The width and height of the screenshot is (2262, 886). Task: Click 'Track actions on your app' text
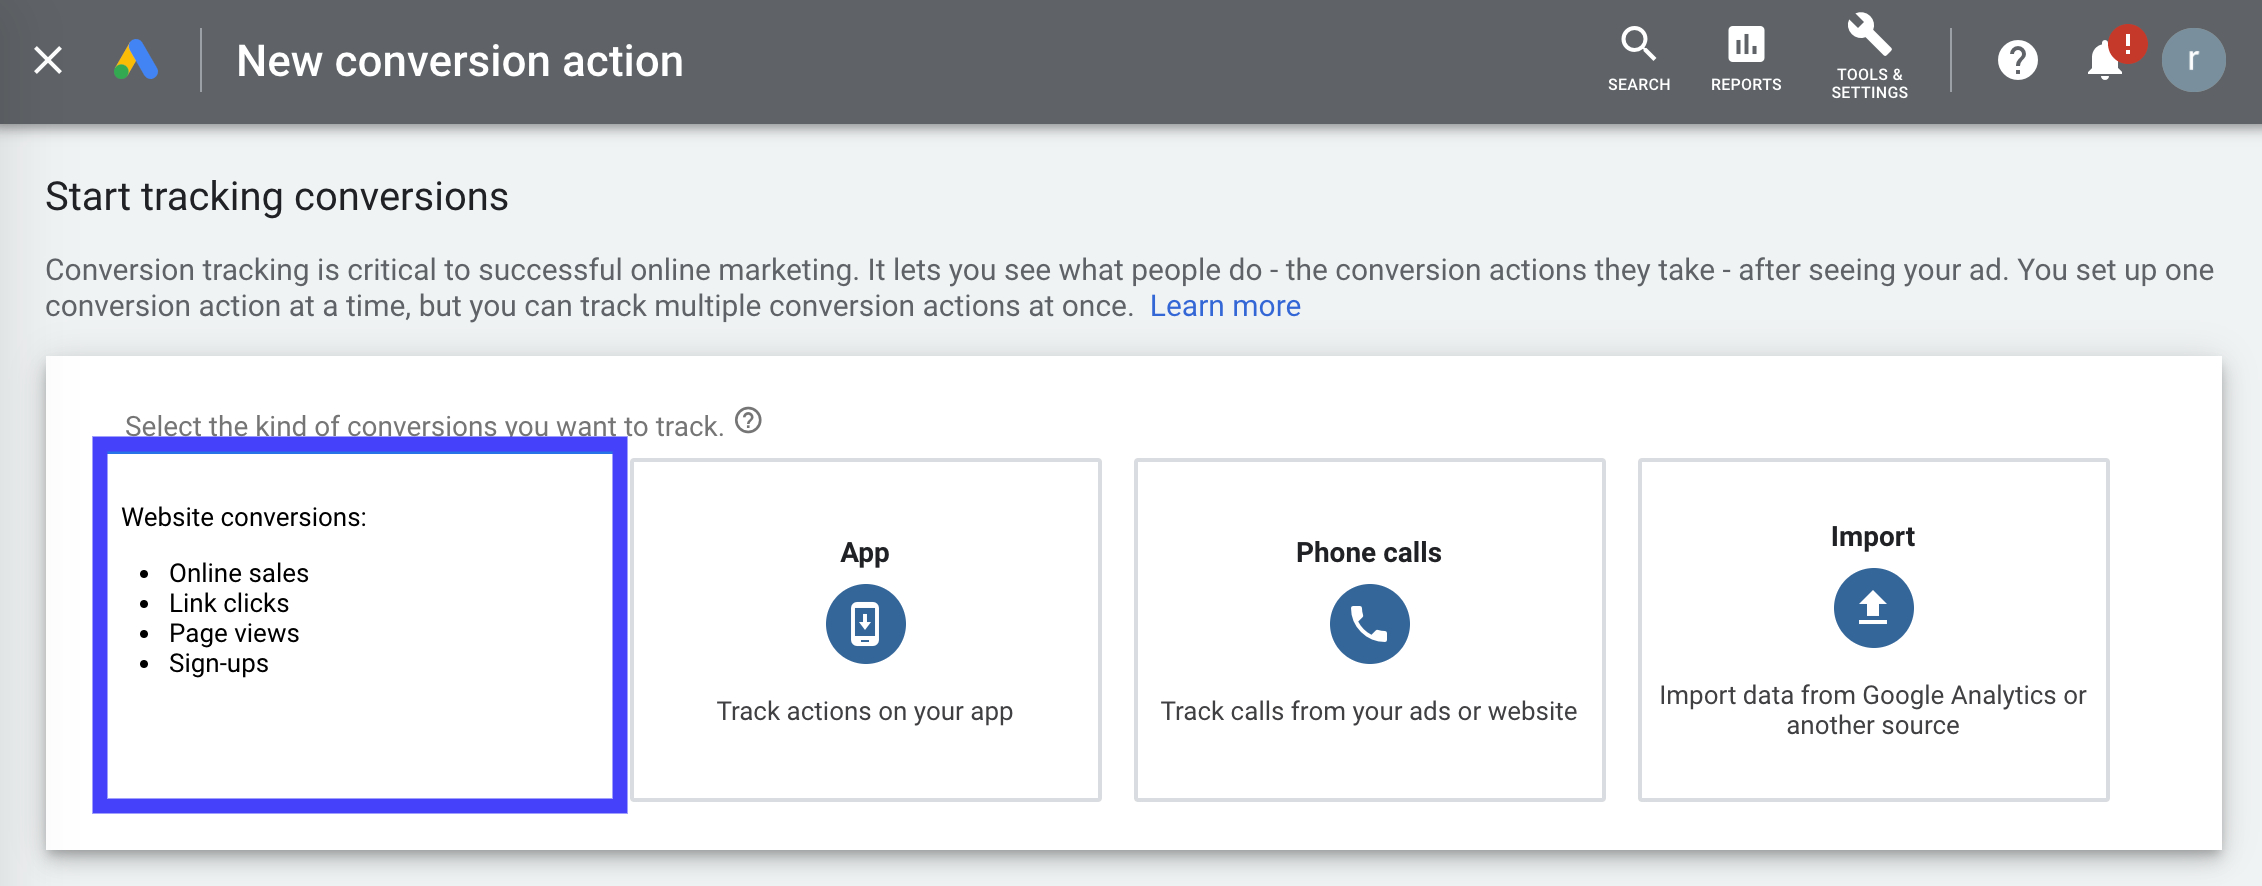[x=865, y=711]
